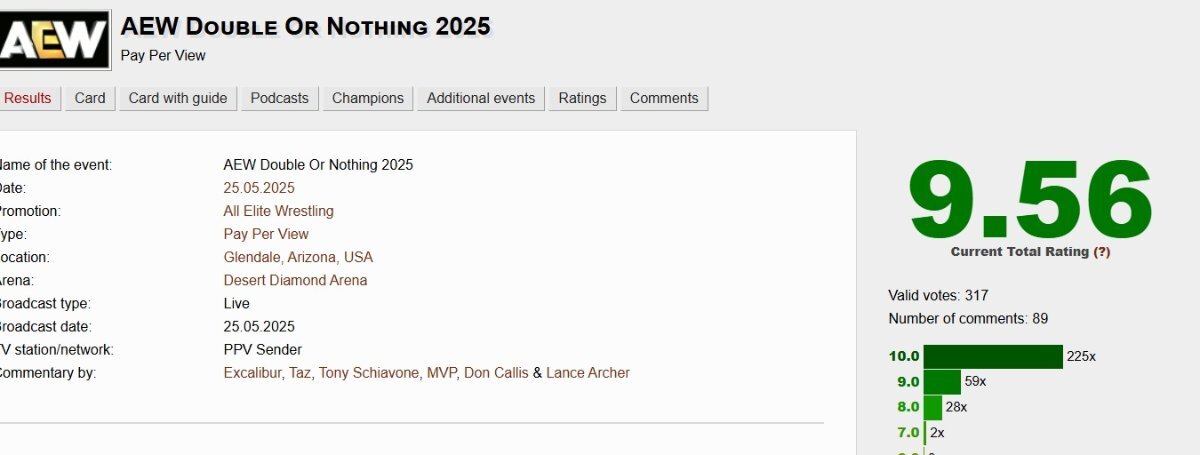
Task: Click the Pay Per View type link
Action: click(x=266, y=234)
